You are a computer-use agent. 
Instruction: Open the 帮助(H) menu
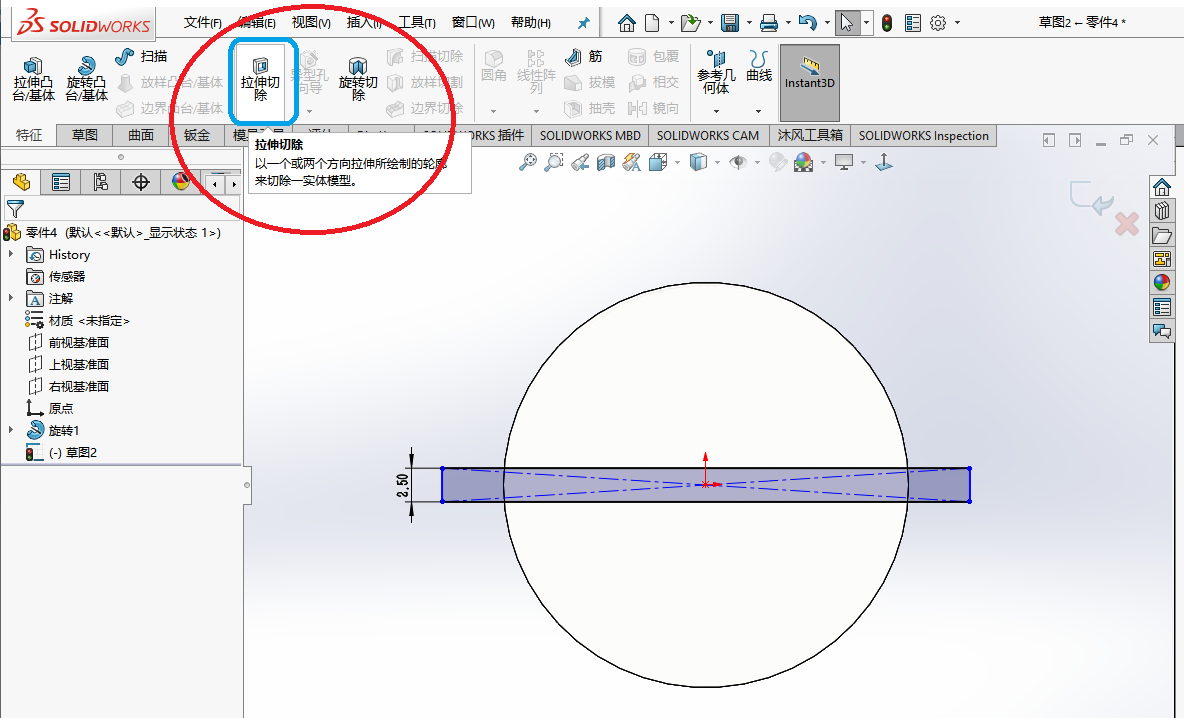click(x=531, y=23)
